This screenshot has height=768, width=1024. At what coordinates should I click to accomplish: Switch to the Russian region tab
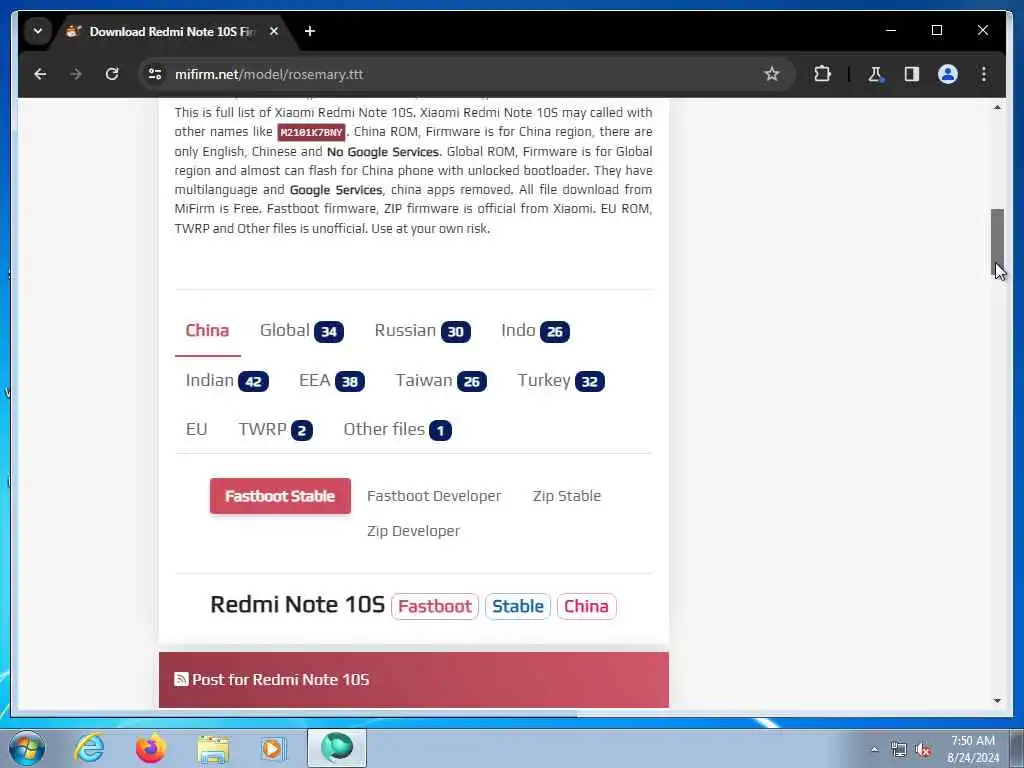tap(422, 331)
